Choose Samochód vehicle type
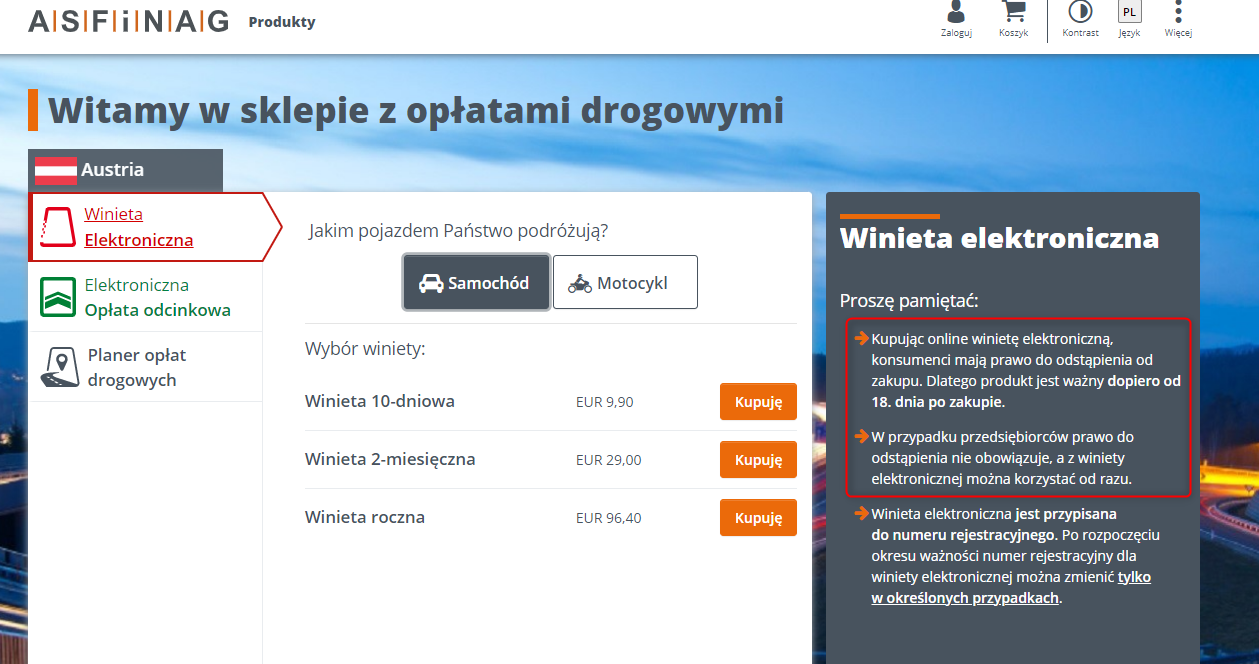The width and height of the screenshot is (1259, 664). click(x=476, y=283)
